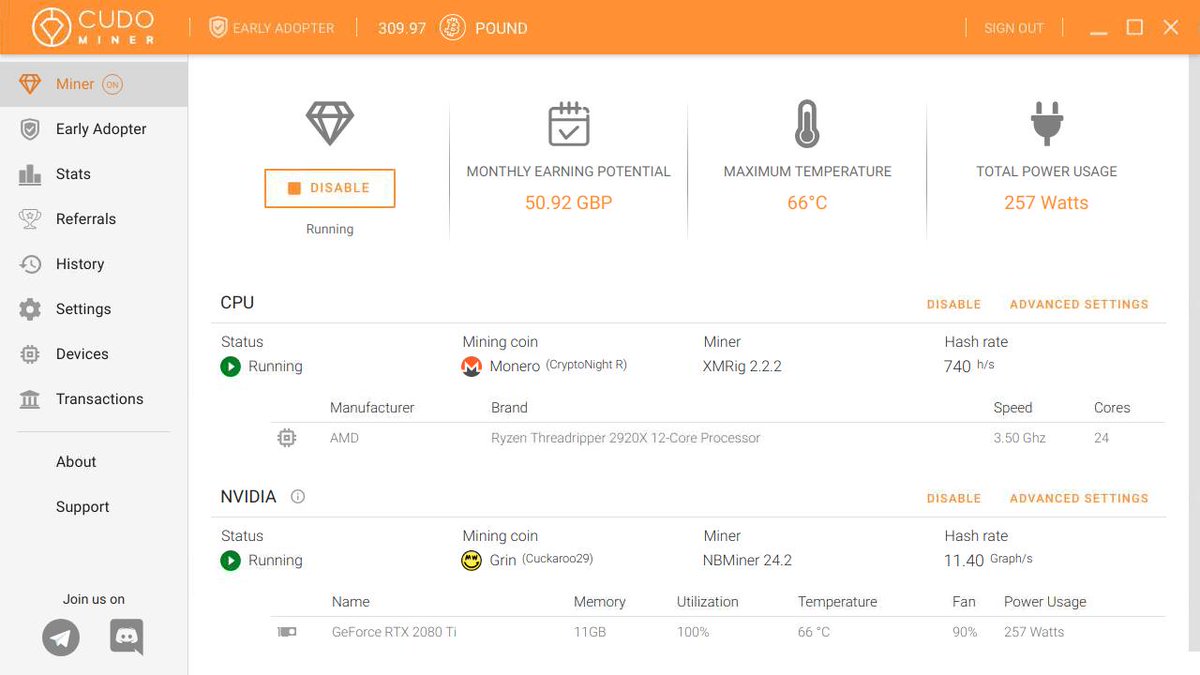Viewport: 1200px width, 675px height.
Task: Click the AMD processor chip icon
Action: pos(287,438)
